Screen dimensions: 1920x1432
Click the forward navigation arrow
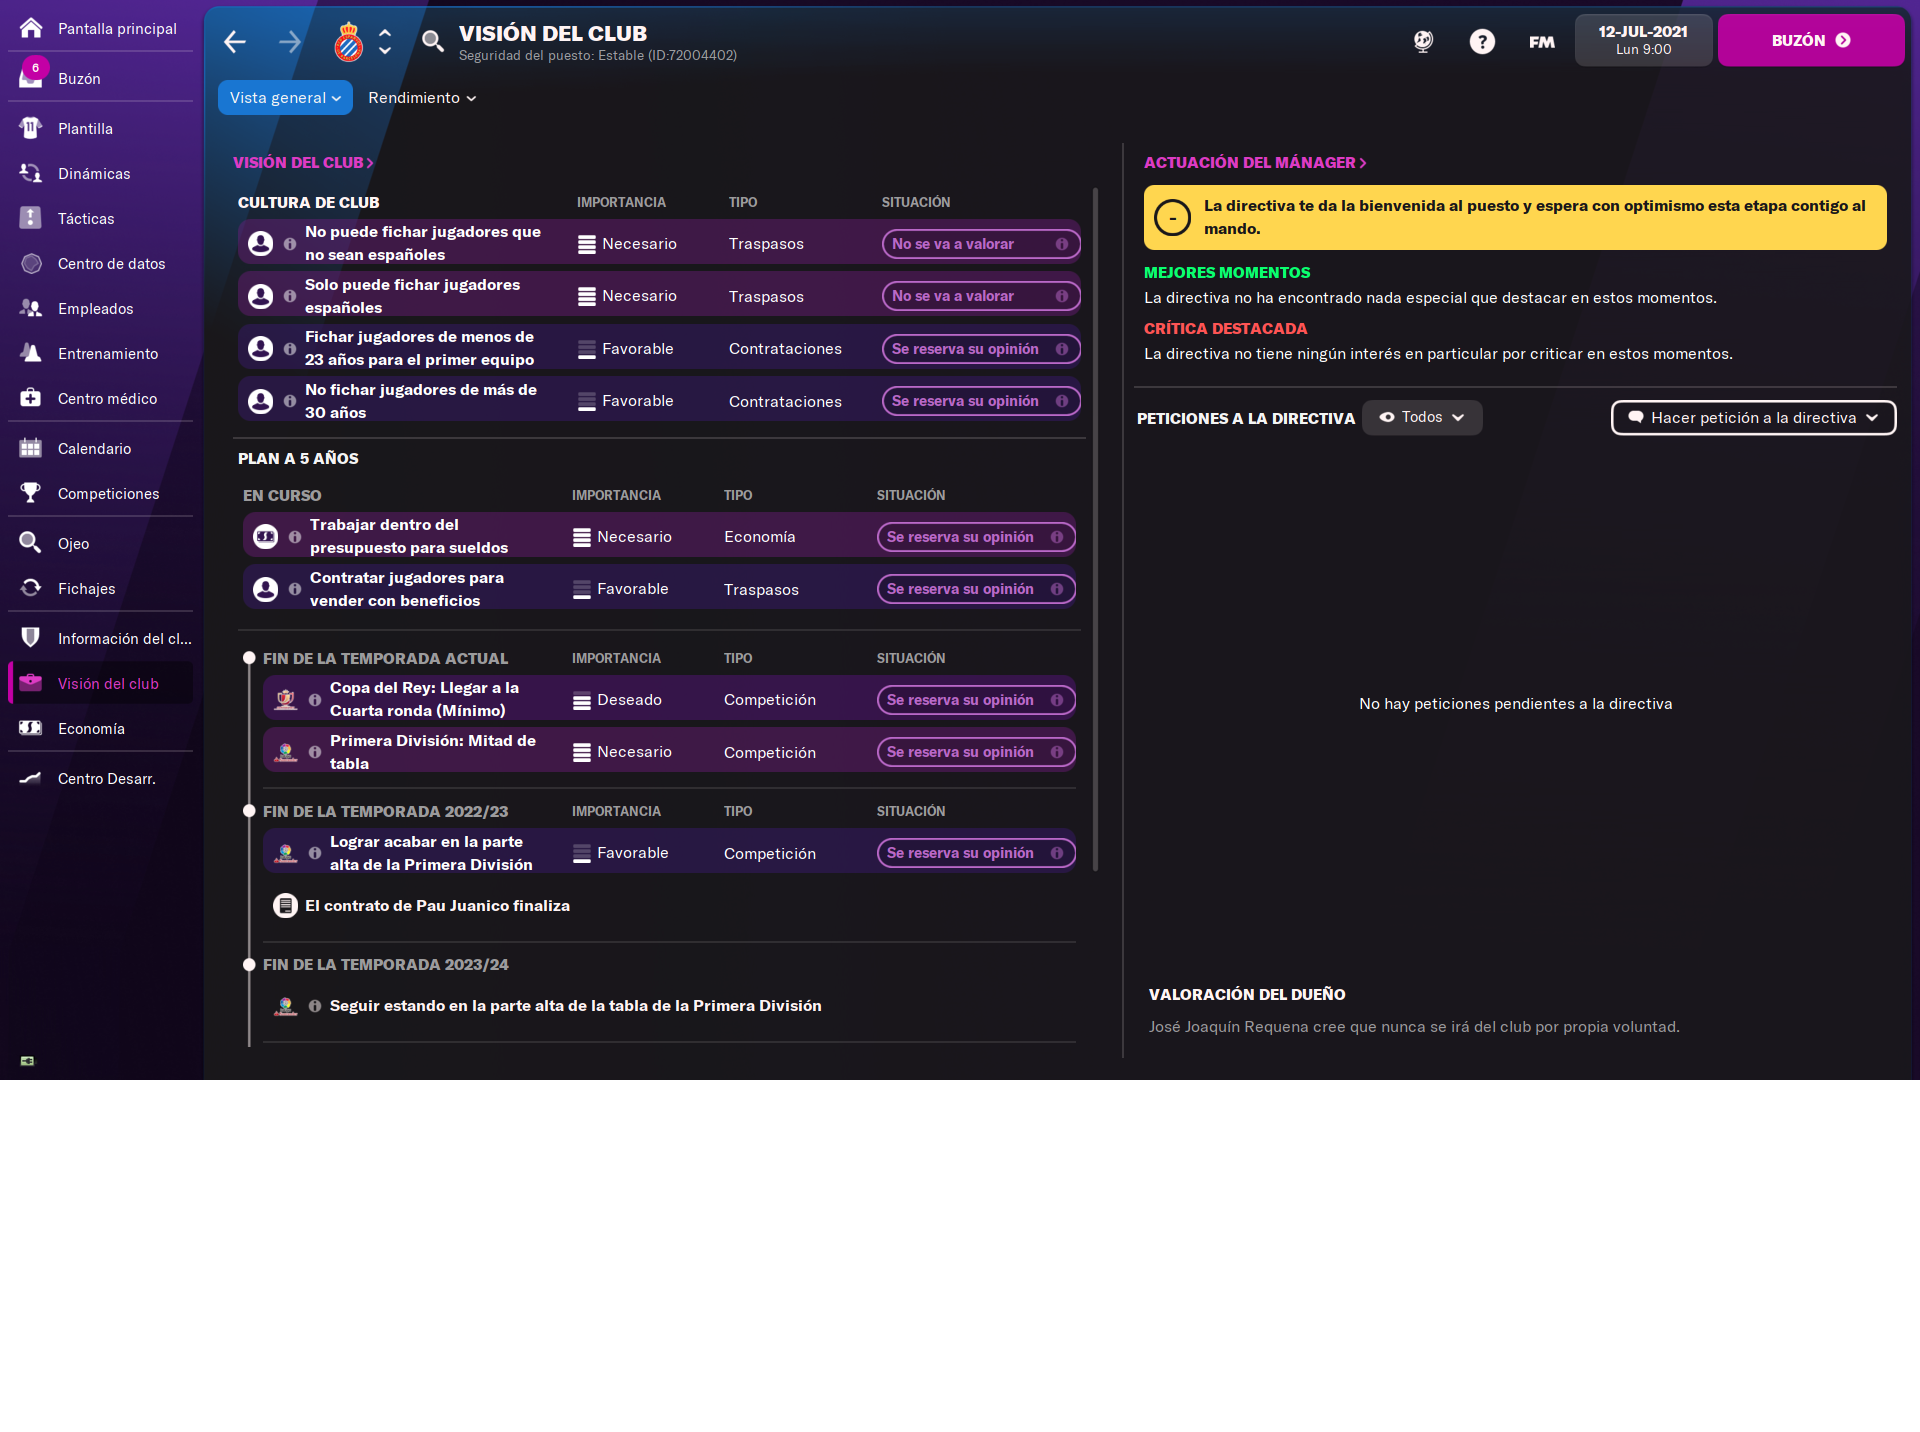[x=290, y=42]
